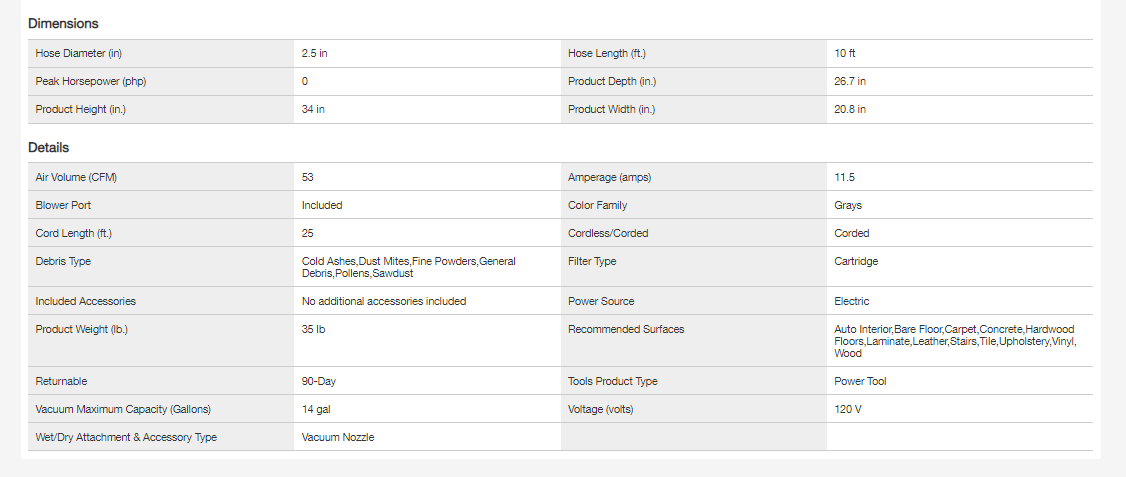Select the Amperage value 11.5
The width and height of the screenshot is (1126, 477).
[845, 177]
